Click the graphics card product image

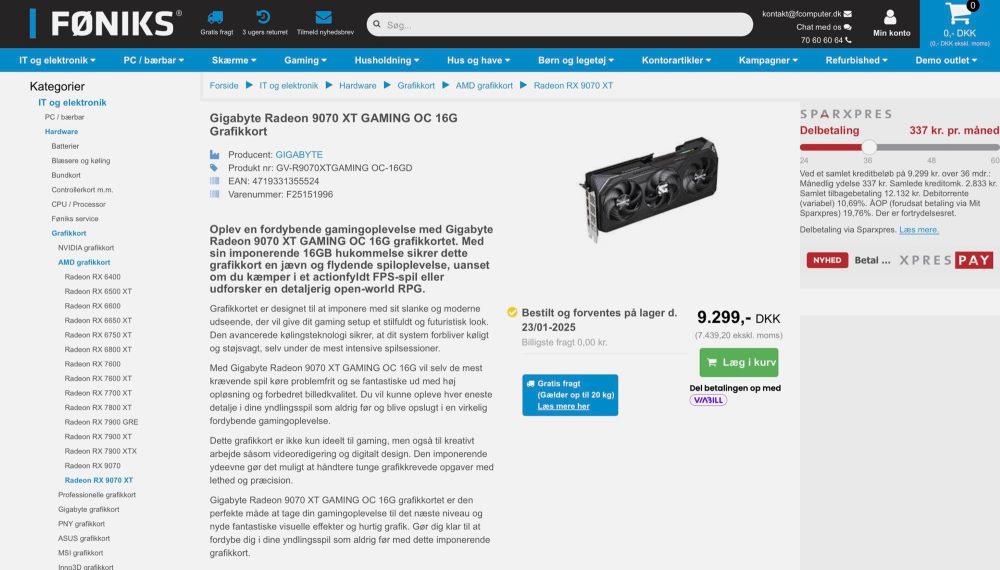pyautogui.click(x=649, y=188)
